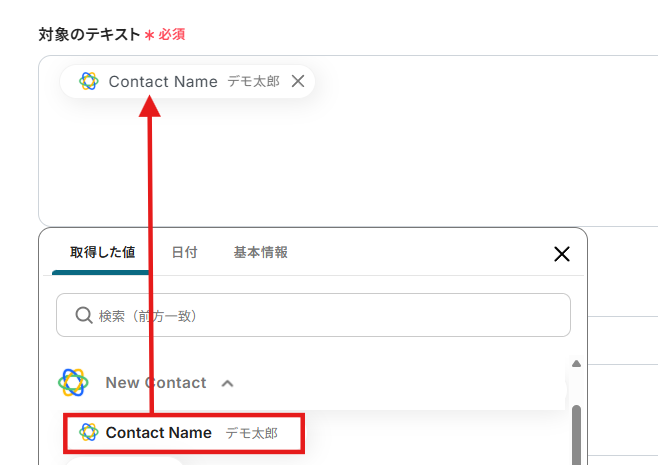Click the デモ太郎 sample value in list

click(251, 433)
